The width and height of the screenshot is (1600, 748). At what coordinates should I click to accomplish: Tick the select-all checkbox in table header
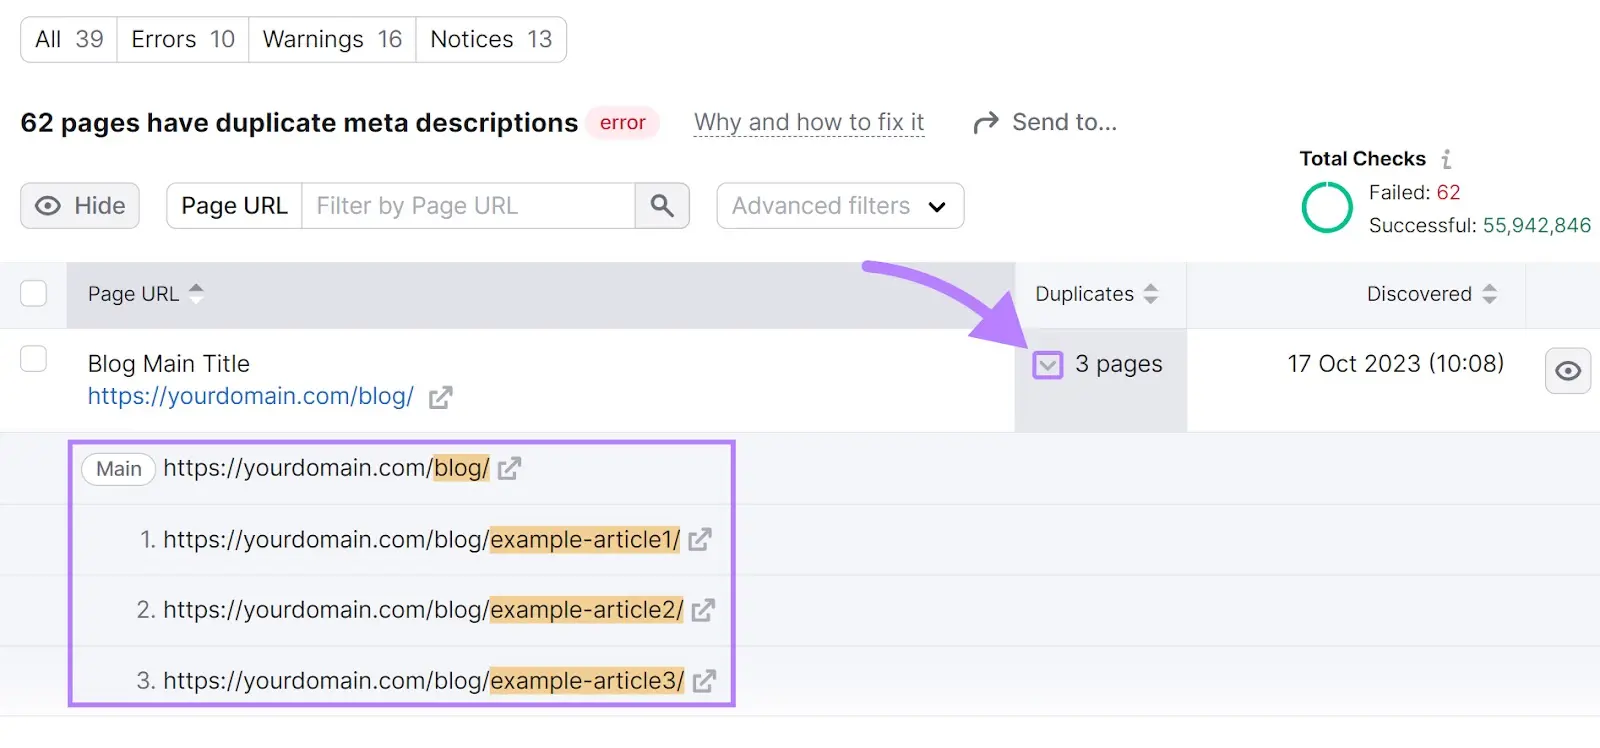[x=34, y=294]
